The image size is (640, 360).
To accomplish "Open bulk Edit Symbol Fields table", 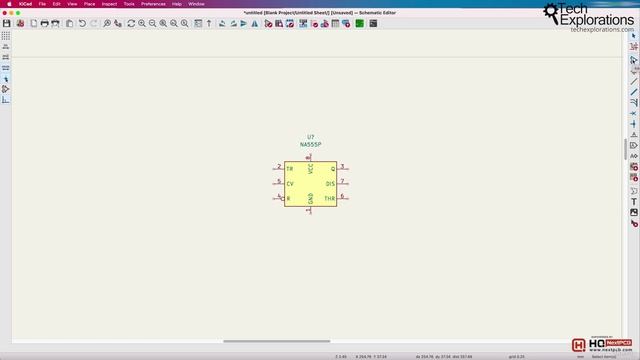I will (335, 23).
